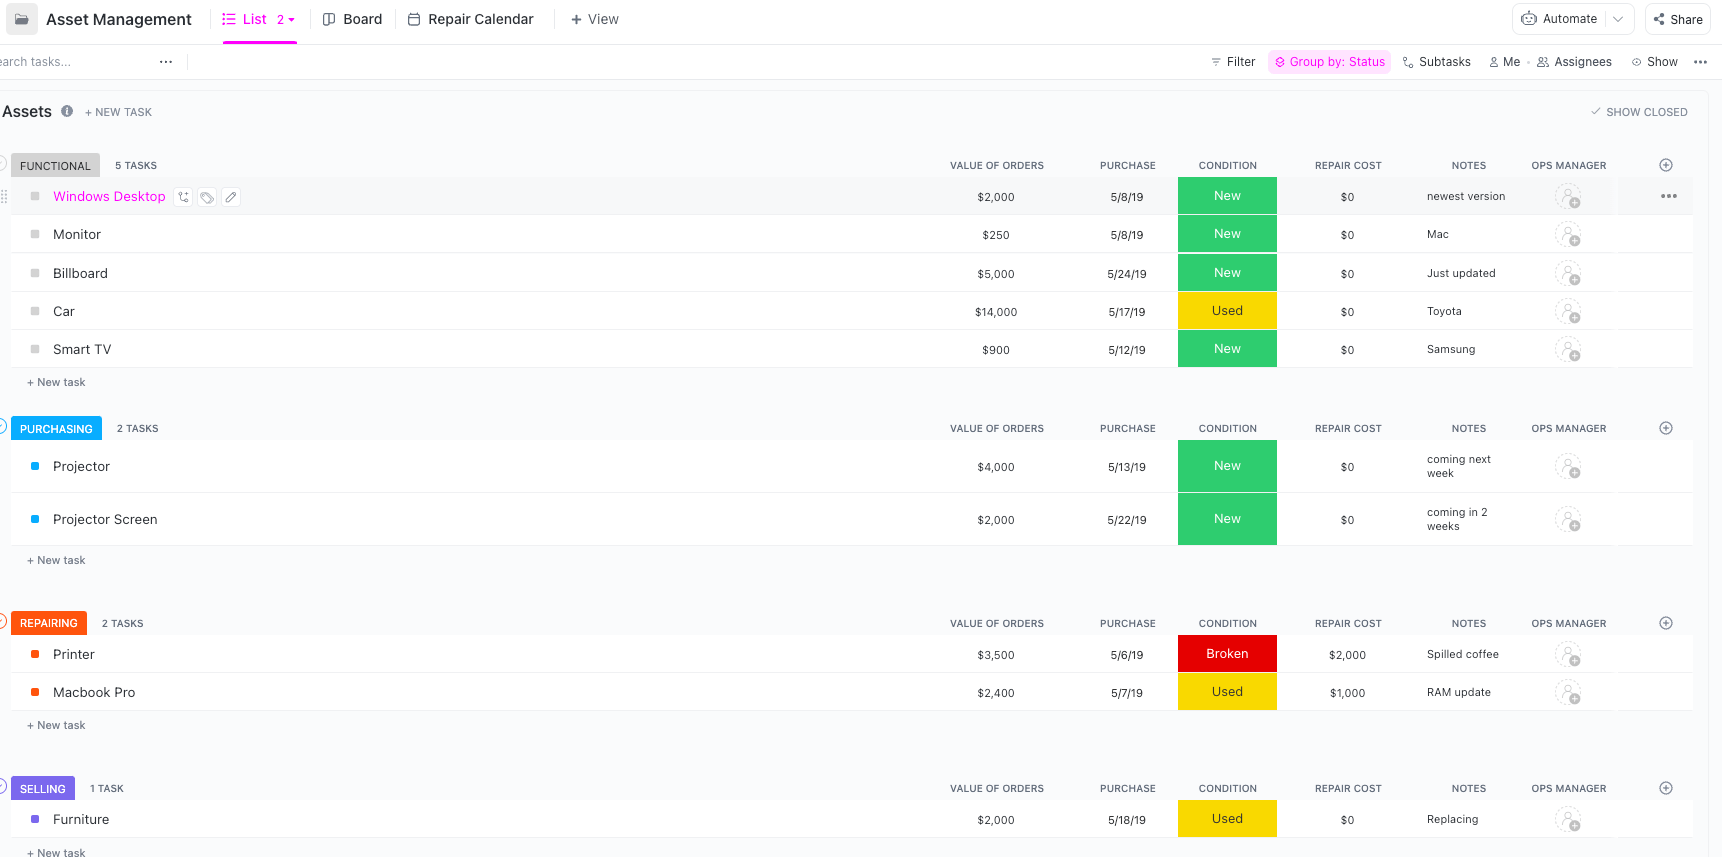Viewport: 1722px width, 857px height.
Task: Open the folder icon beside Asset Management
Action: pyautogui.click(x=21, y=19)
